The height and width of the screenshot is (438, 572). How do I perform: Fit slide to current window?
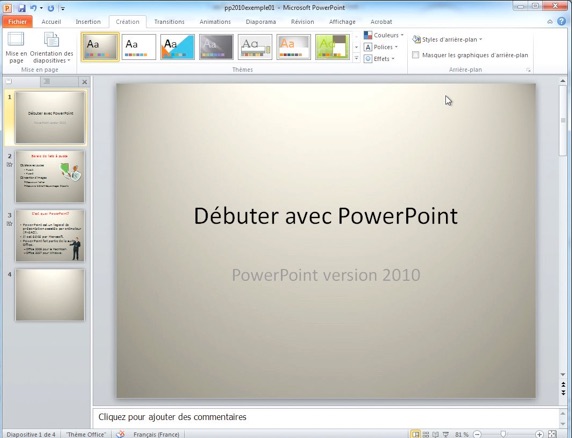point(552,434)
